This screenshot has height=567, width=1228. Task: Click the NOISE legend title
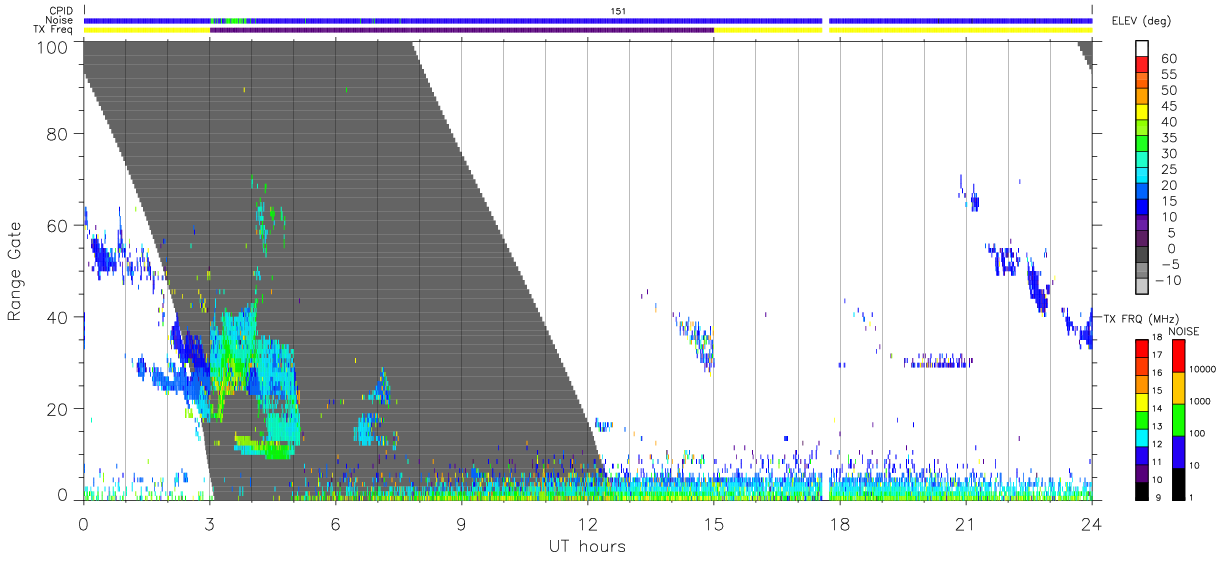(x=1185, y=331)
